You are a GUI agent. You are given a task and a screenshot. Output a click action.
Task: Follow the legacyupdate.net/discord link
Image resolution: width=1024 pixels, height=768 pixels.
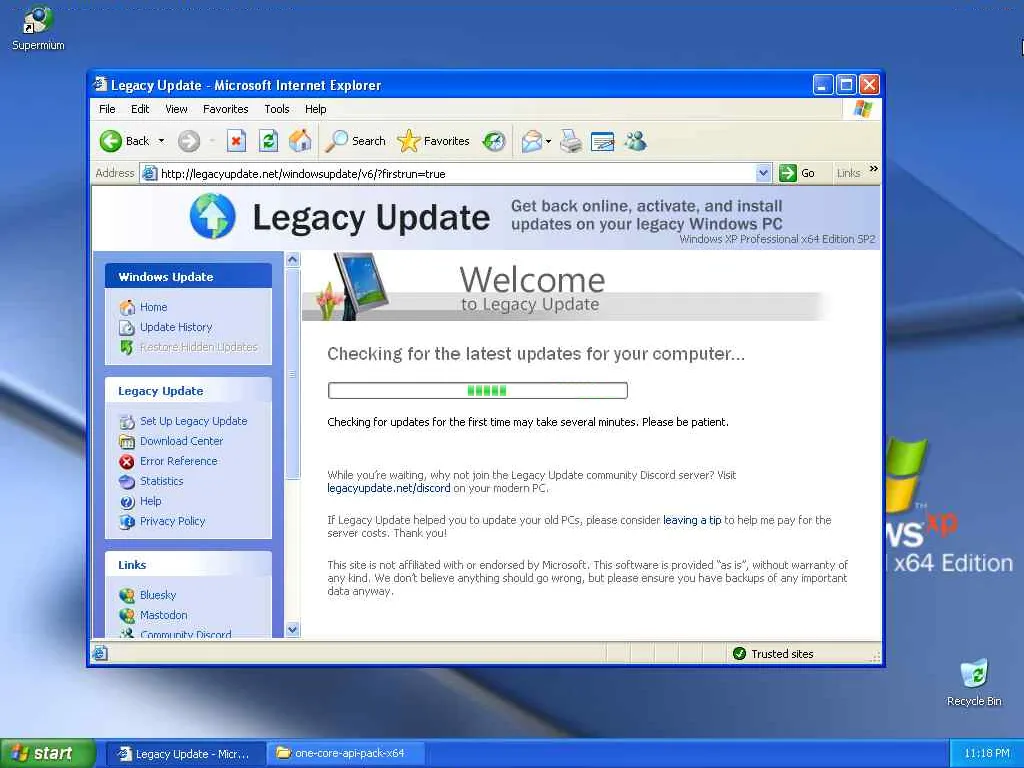click(x=389, y=488)
